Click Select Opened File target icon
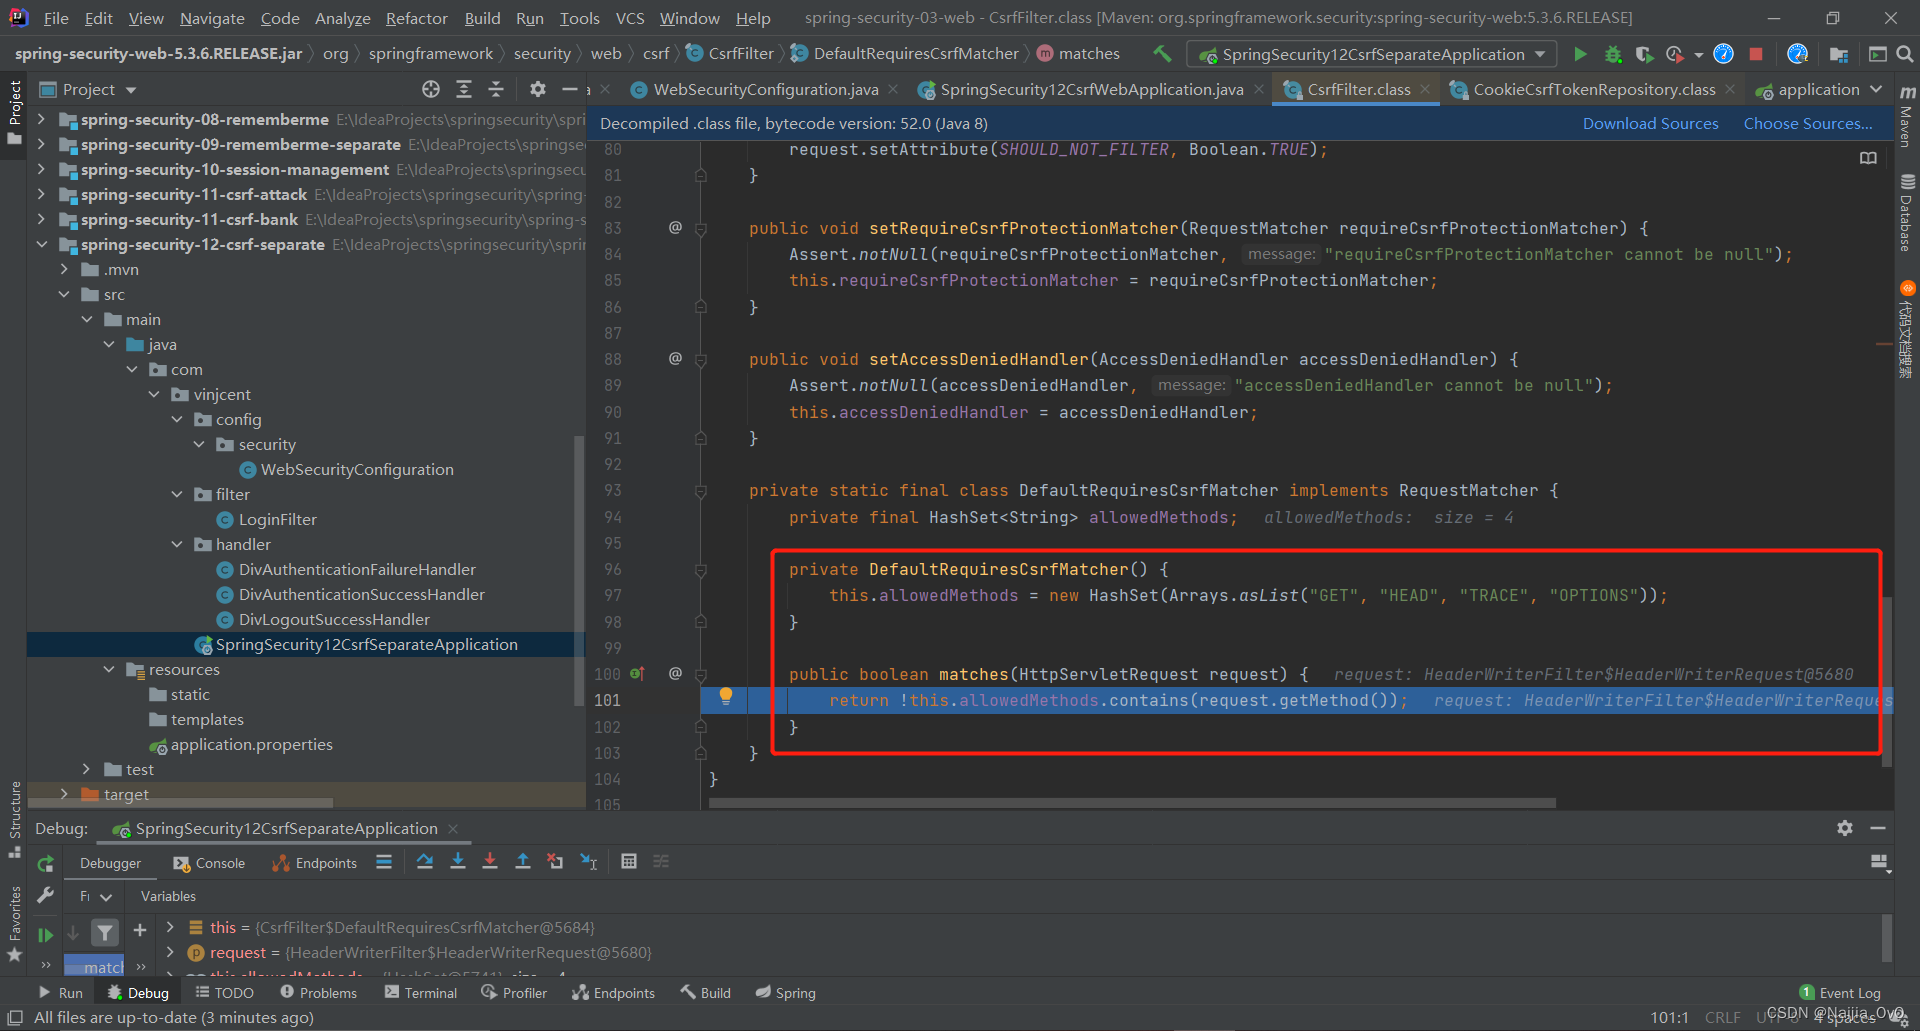The height and width of the screenshot is (1031, 1920). pyautogui.click(x=431, y=89)
